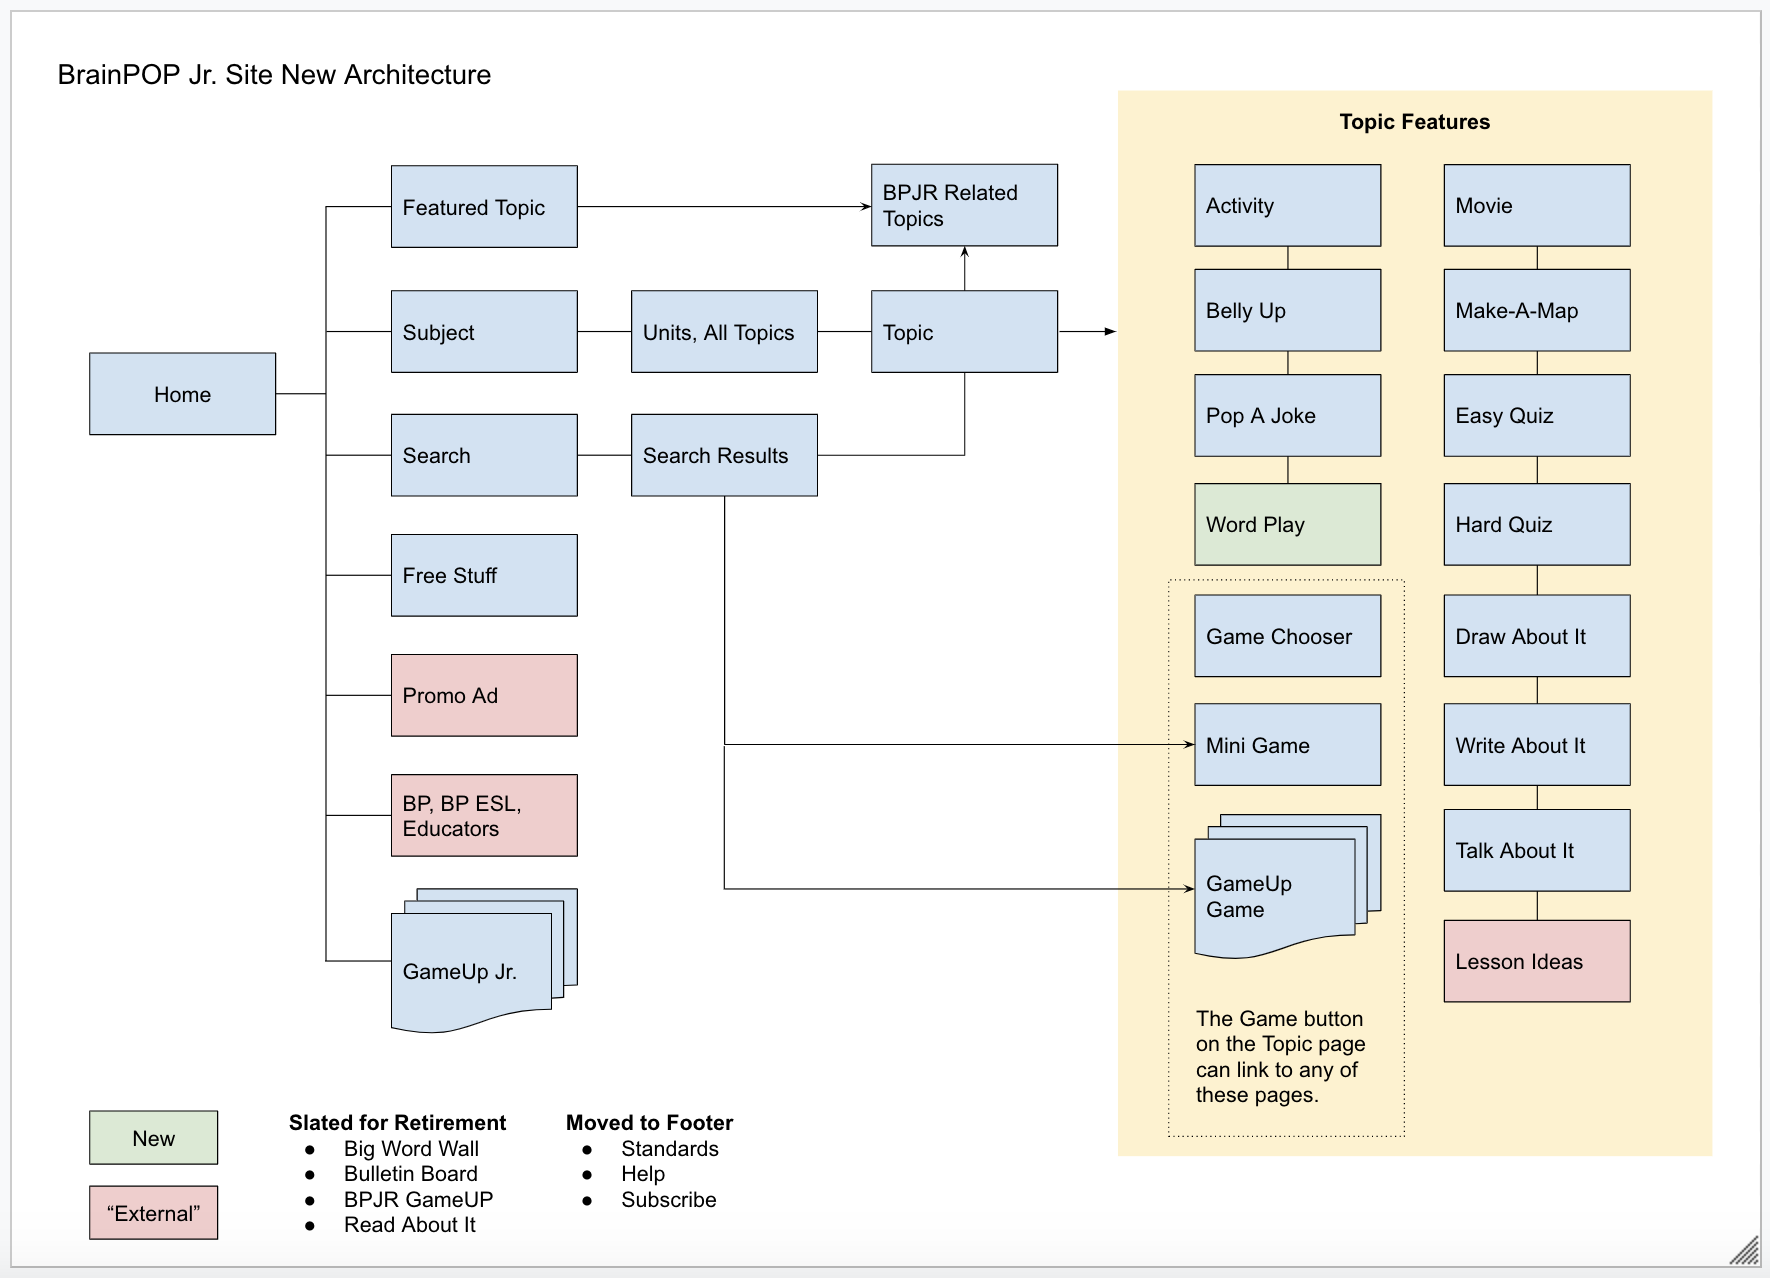Click the Featured Topic box
The width and height of the screenshot is (1770, 1278).
coord(484,207)
